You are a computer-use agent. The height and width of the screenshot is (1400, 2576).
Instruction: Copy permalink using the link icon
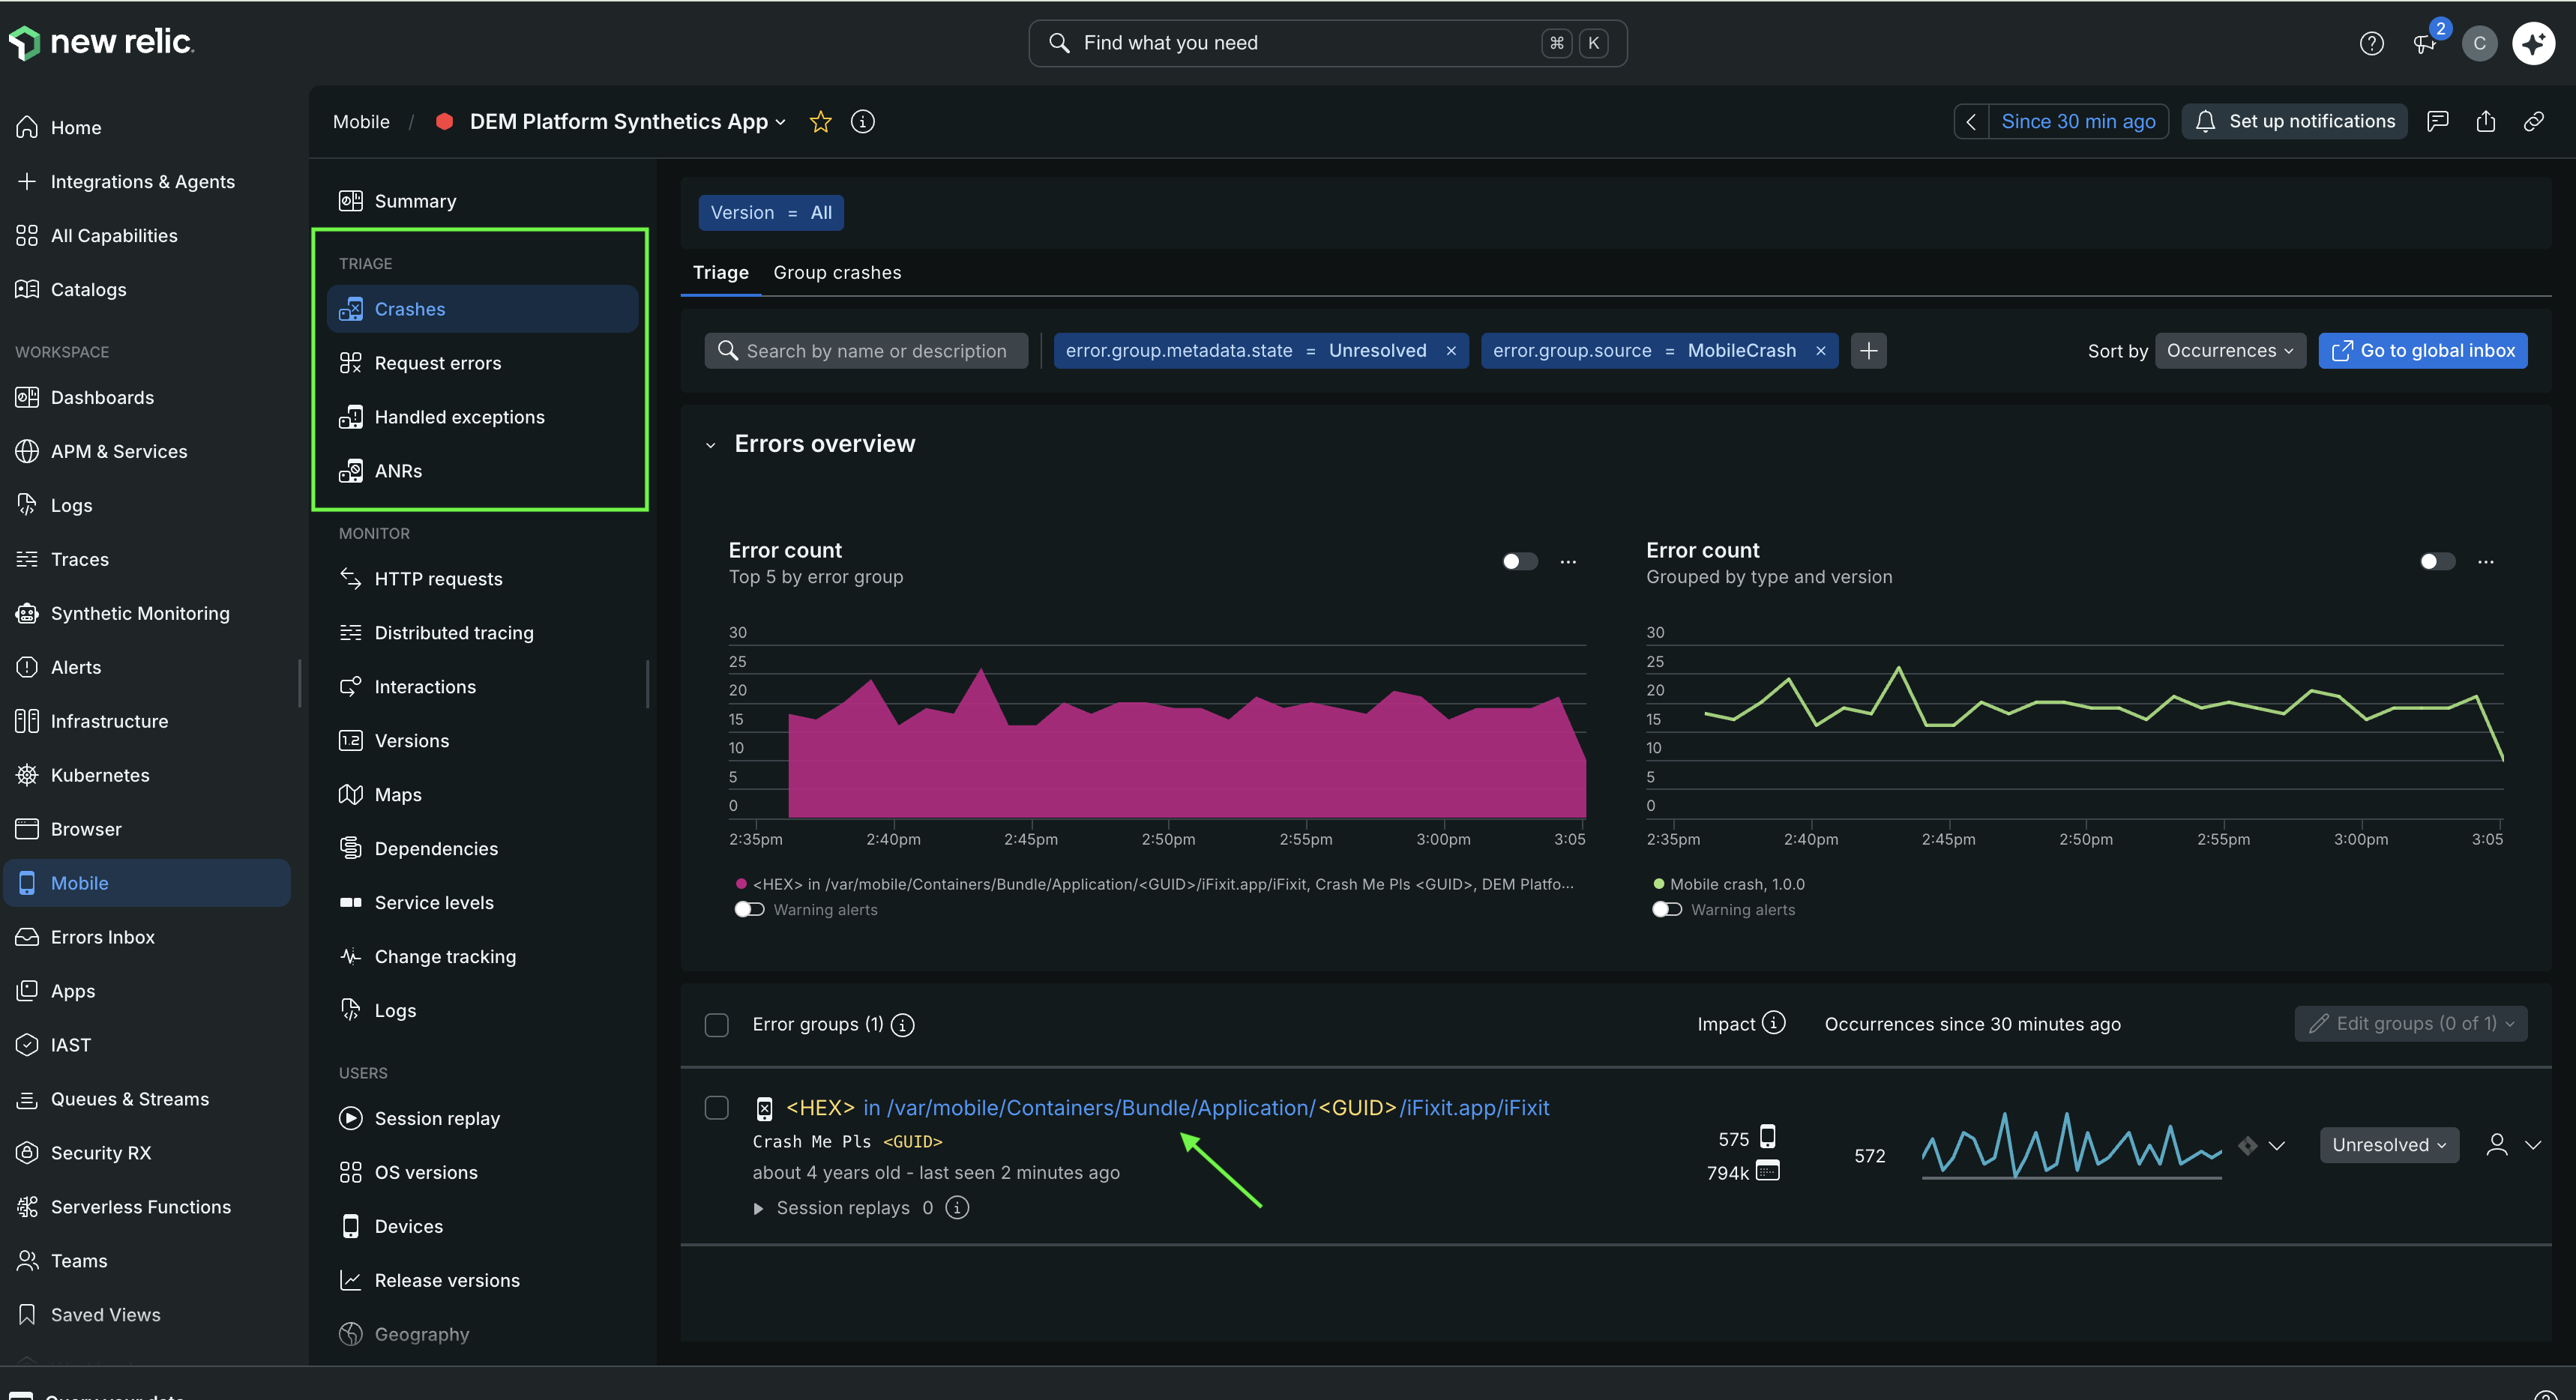click(2533, 121)
